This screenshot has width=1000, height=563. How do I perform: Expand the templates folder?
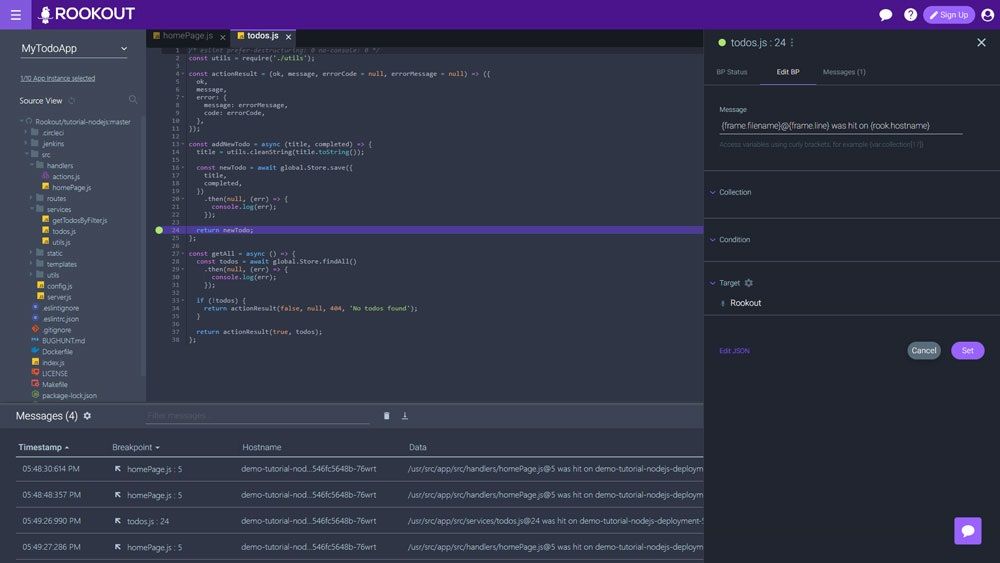pos(31,264)
